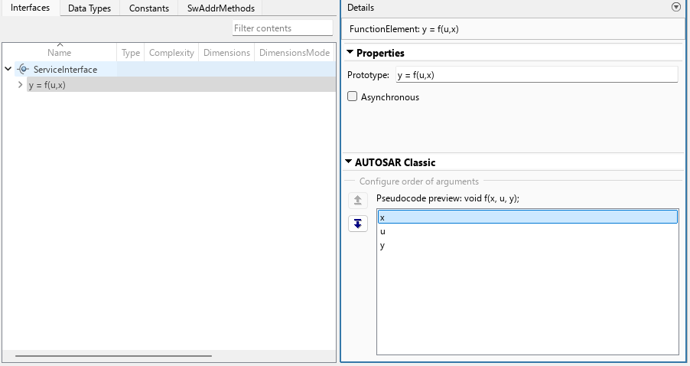Viewport: 690px width, 366px height.
Task: Click the Type column header
Action: pos(130,52)
